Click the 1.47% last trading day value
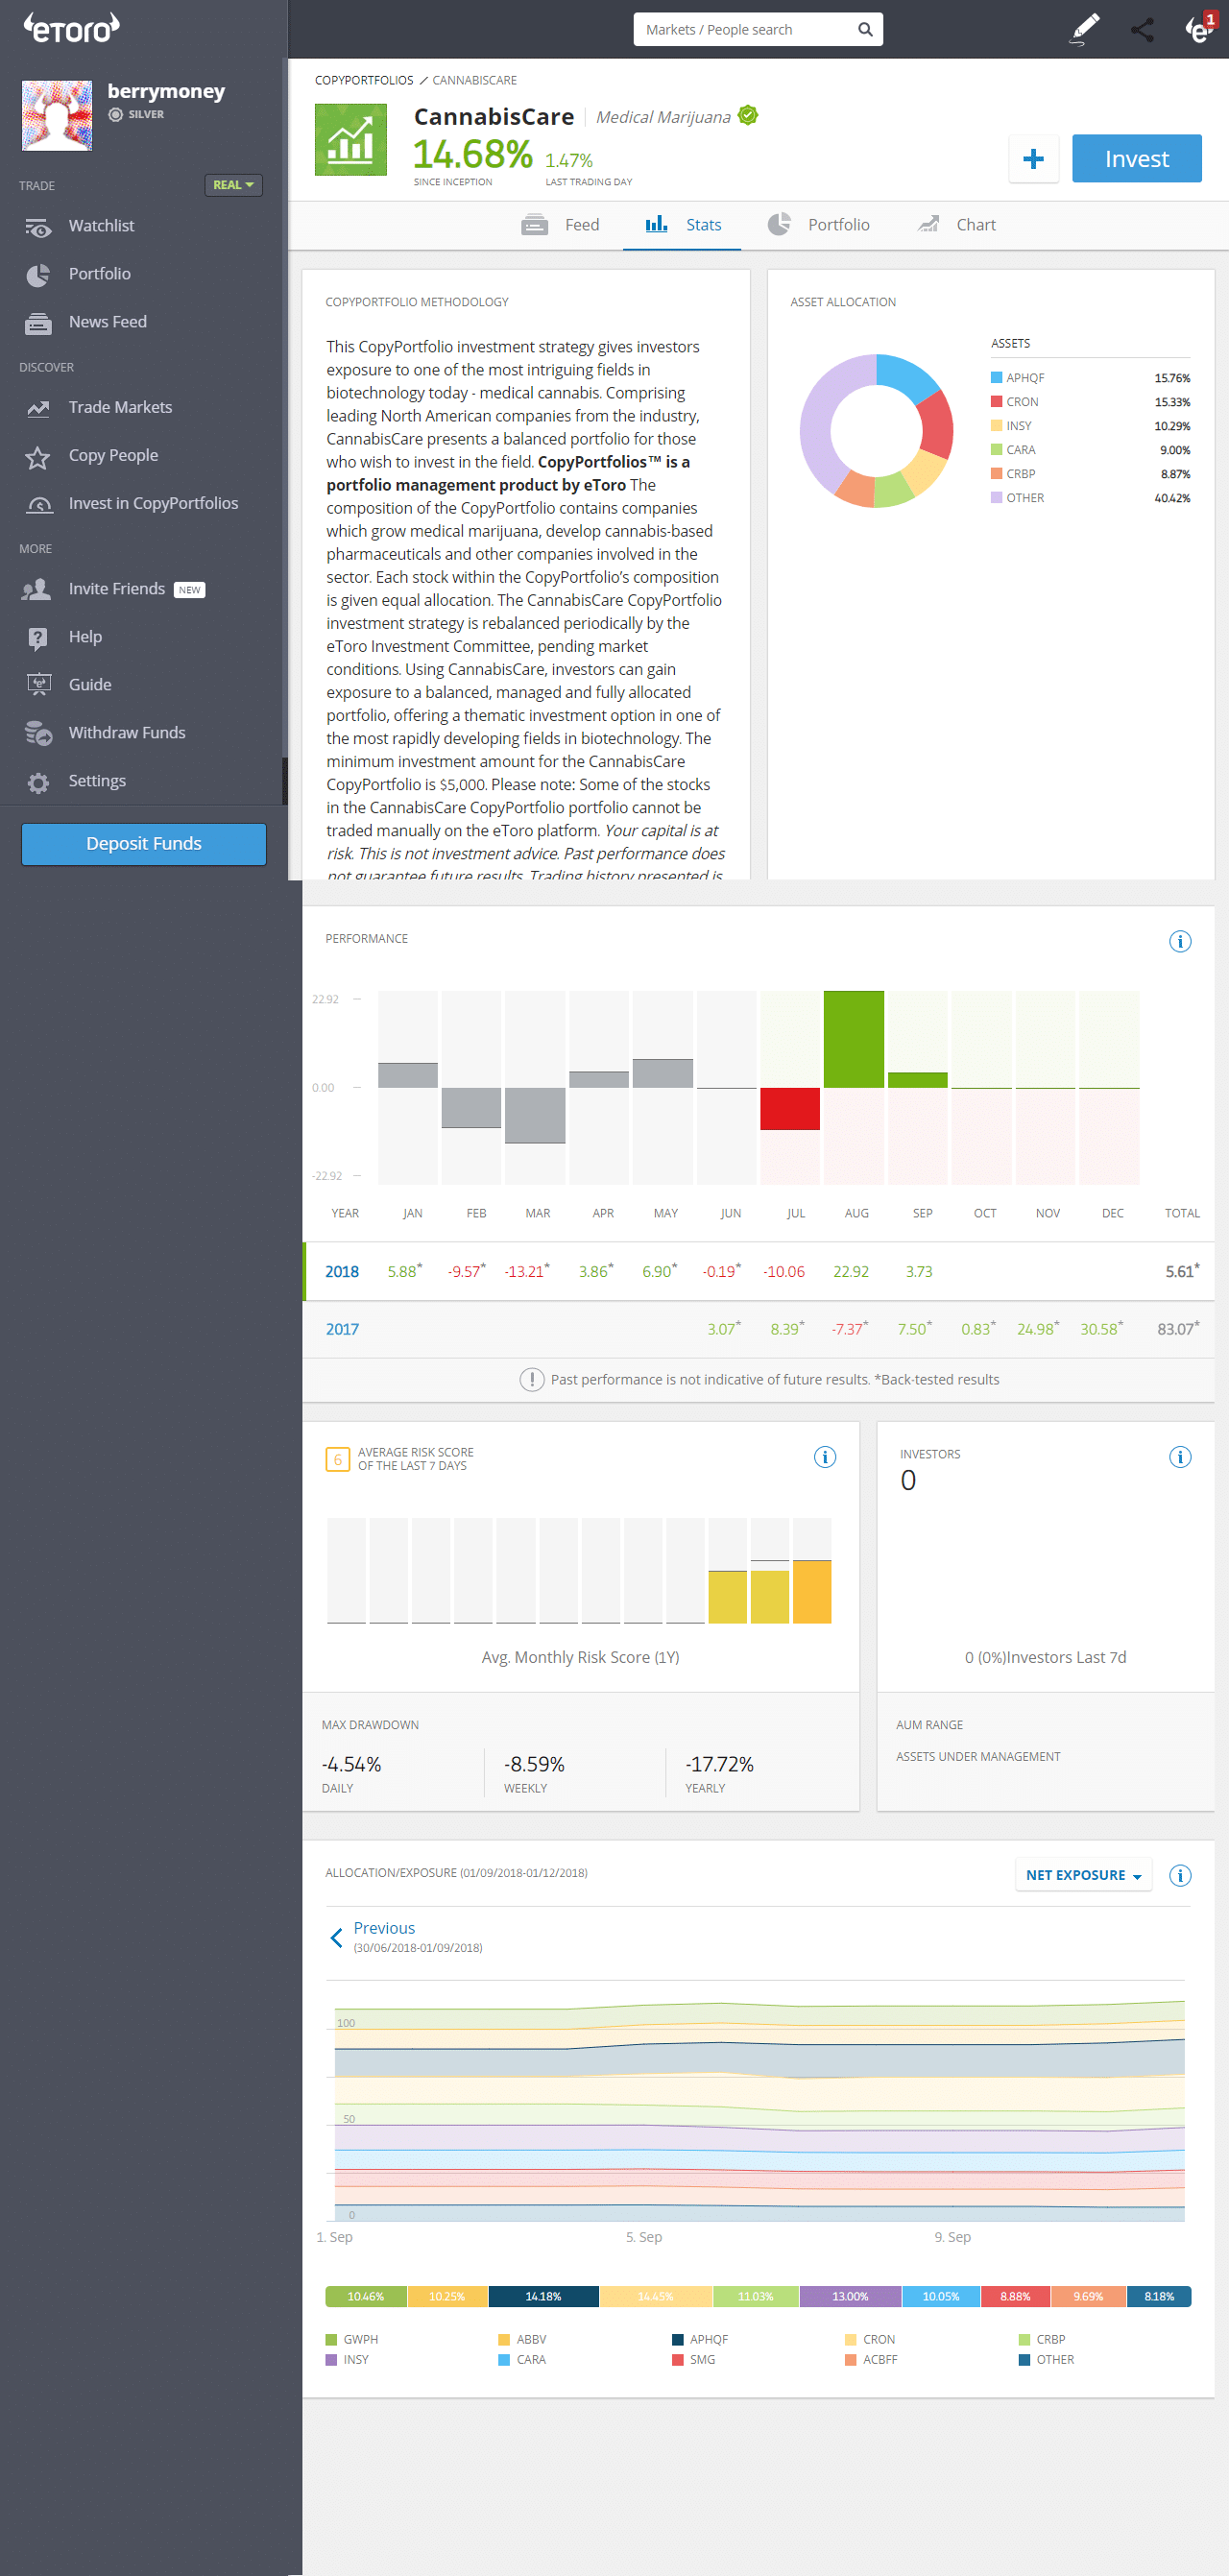Viewport: 1229px width, 2576px height. tap(568, 160)
